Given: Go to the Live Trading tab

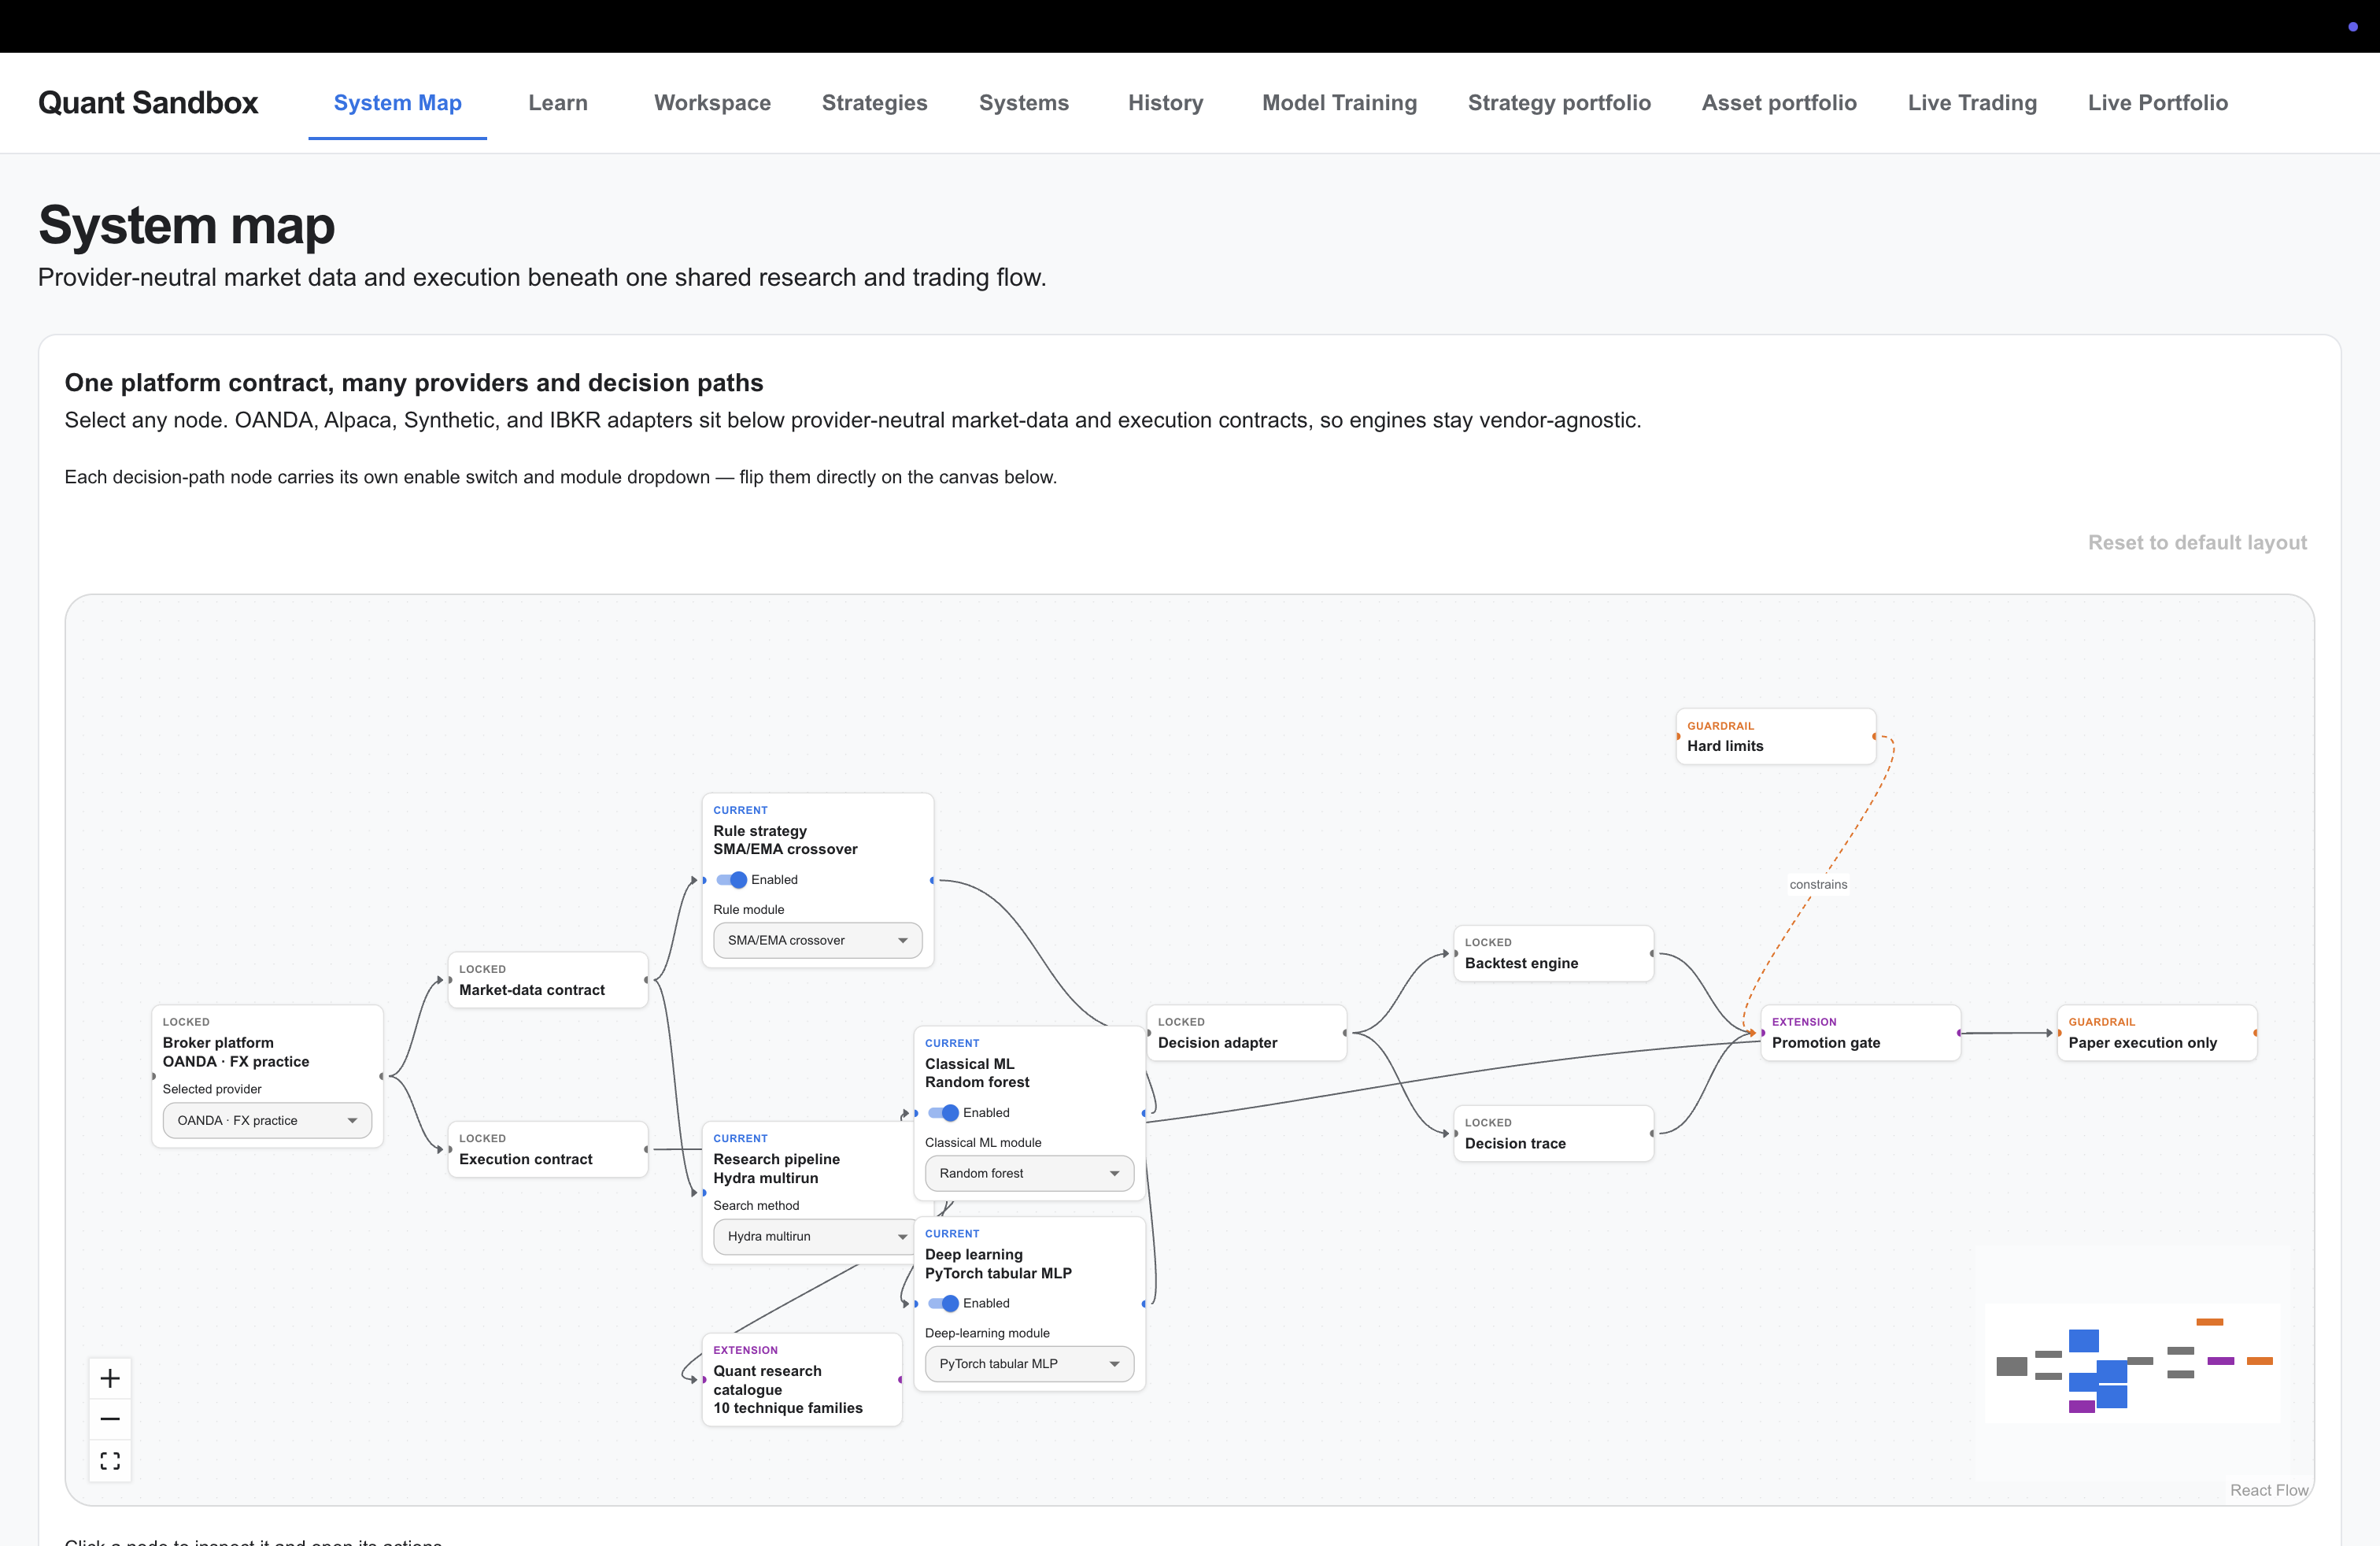Looking at the screenshot, I should [x=1972, y=103].
